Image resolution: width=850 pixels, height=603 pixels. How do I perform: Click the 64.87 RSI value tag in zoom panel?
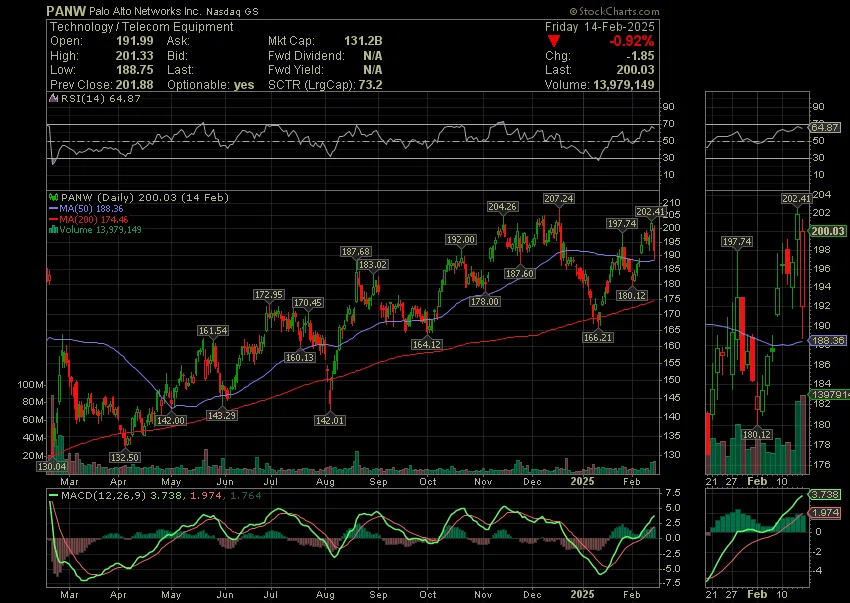pos(825,127)
